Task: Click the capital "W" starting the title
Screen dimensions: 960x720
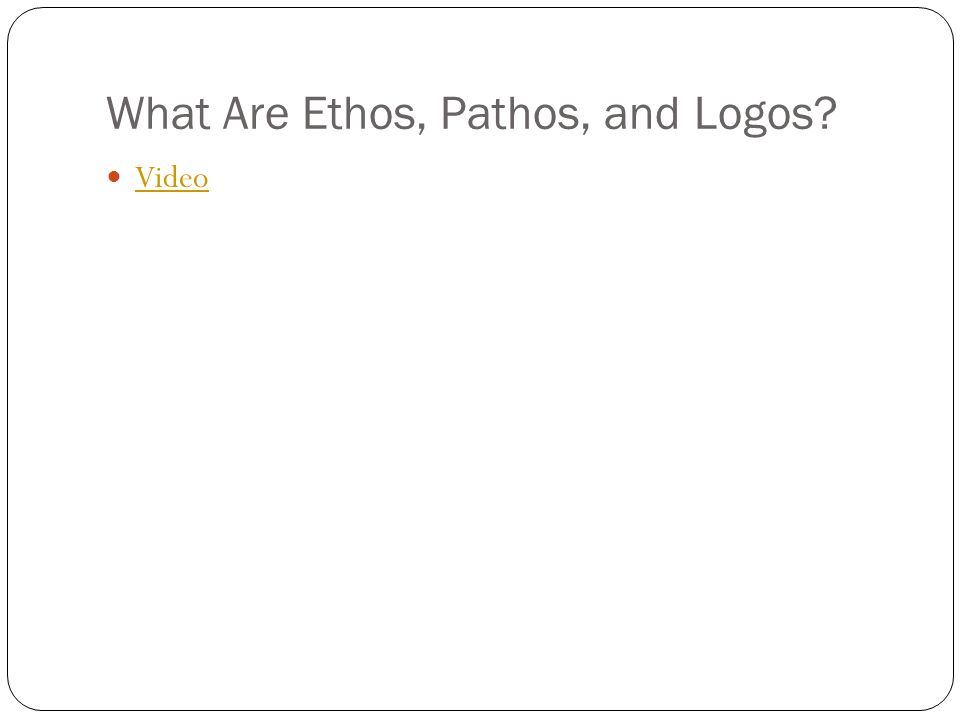Action: coord(127,113)
